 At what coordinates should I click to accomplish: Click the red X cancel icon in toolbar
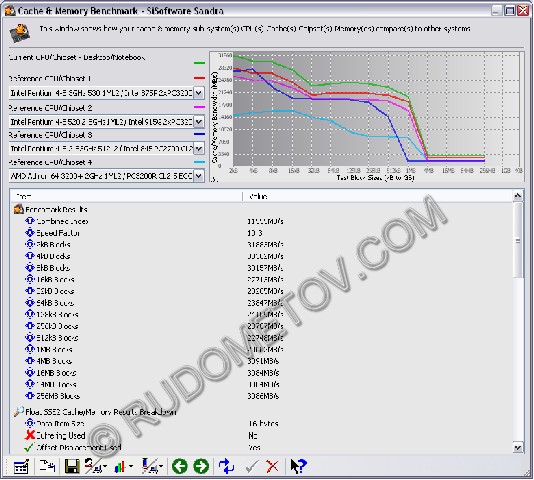(x=272, y=467)
